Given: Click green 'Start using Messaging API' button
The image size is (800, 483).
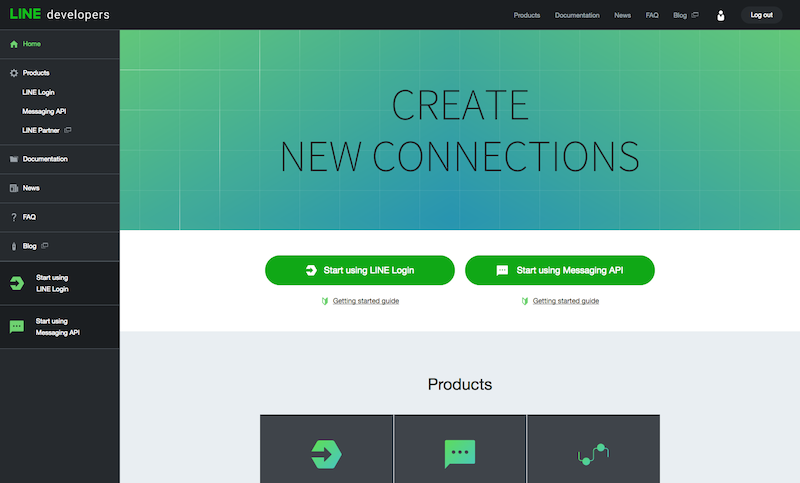Looking at the screenshot, I should 560,270.
